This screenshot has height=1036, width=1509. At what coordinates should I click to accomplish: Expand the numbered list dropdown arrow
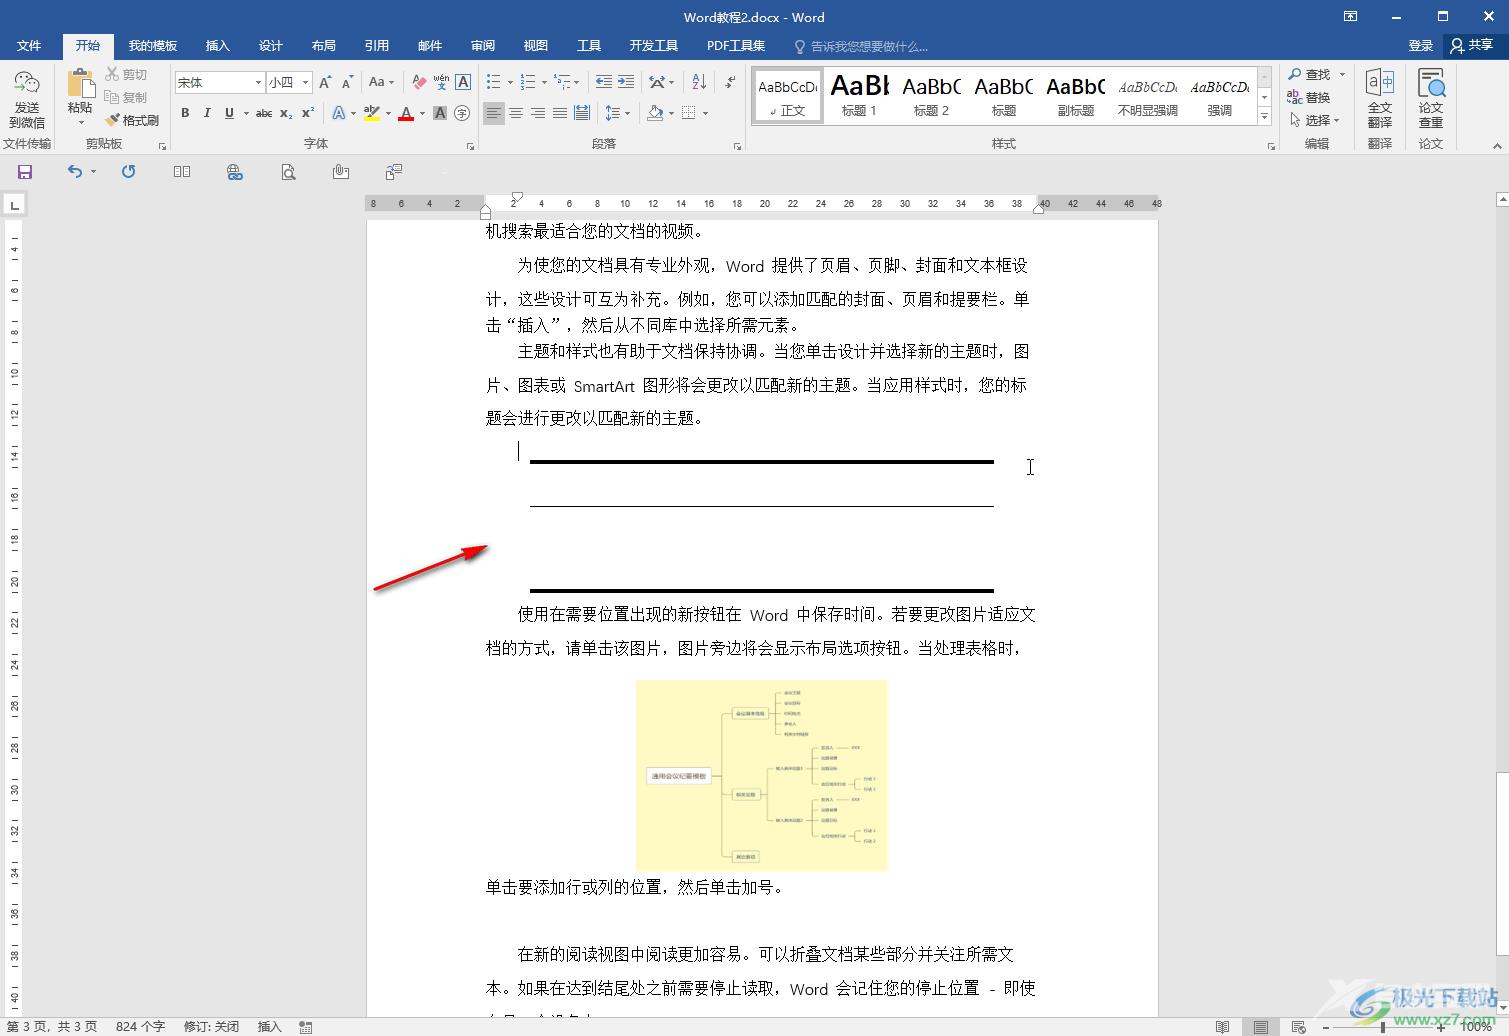click(x=545, y=83)
